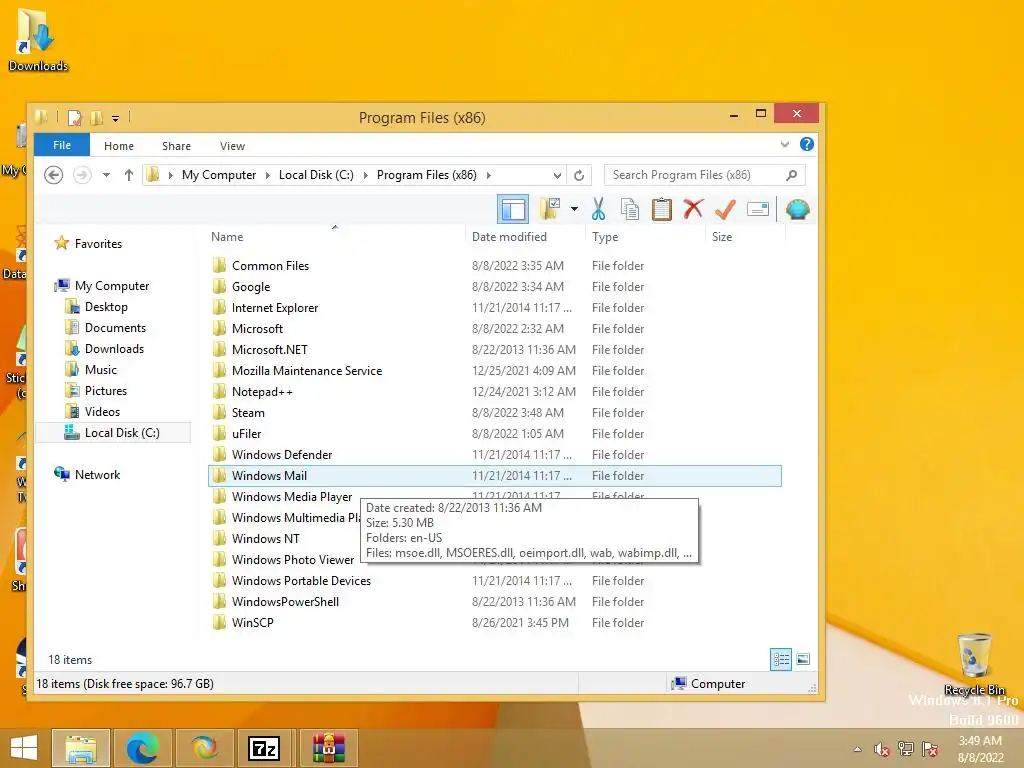This screenshot has width=1024, height=768.
Task: Select Music in the navigation pane
Action: pos(101,369)
